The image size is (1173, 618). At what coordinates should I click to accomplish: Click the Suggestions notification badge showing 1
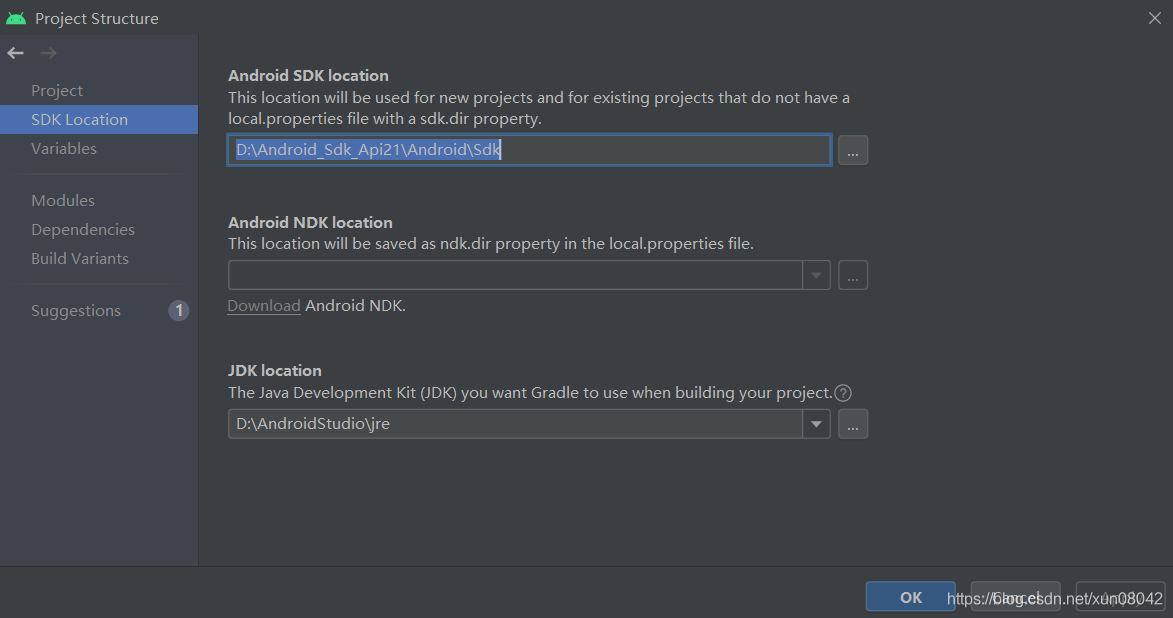(178, 310)
